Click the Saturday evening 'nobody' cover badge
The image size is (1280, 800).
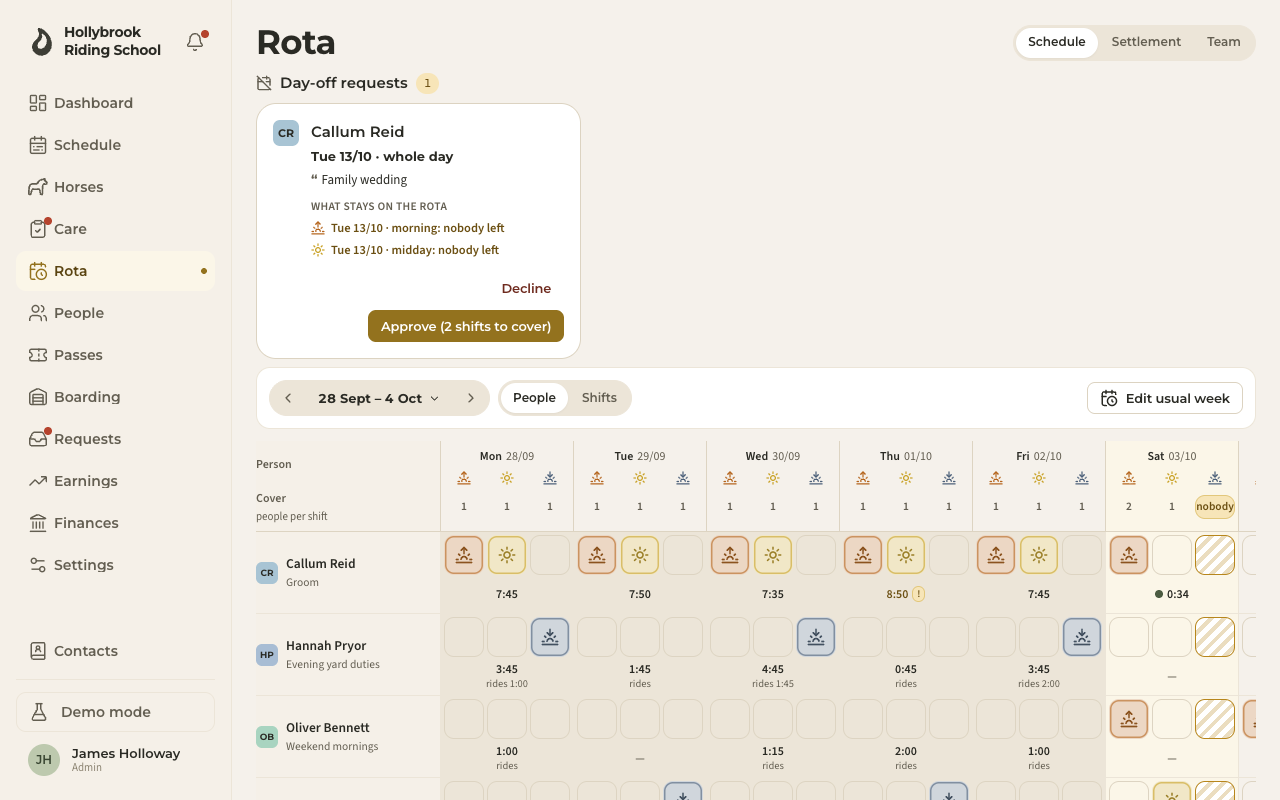(x=1215, y=507)
